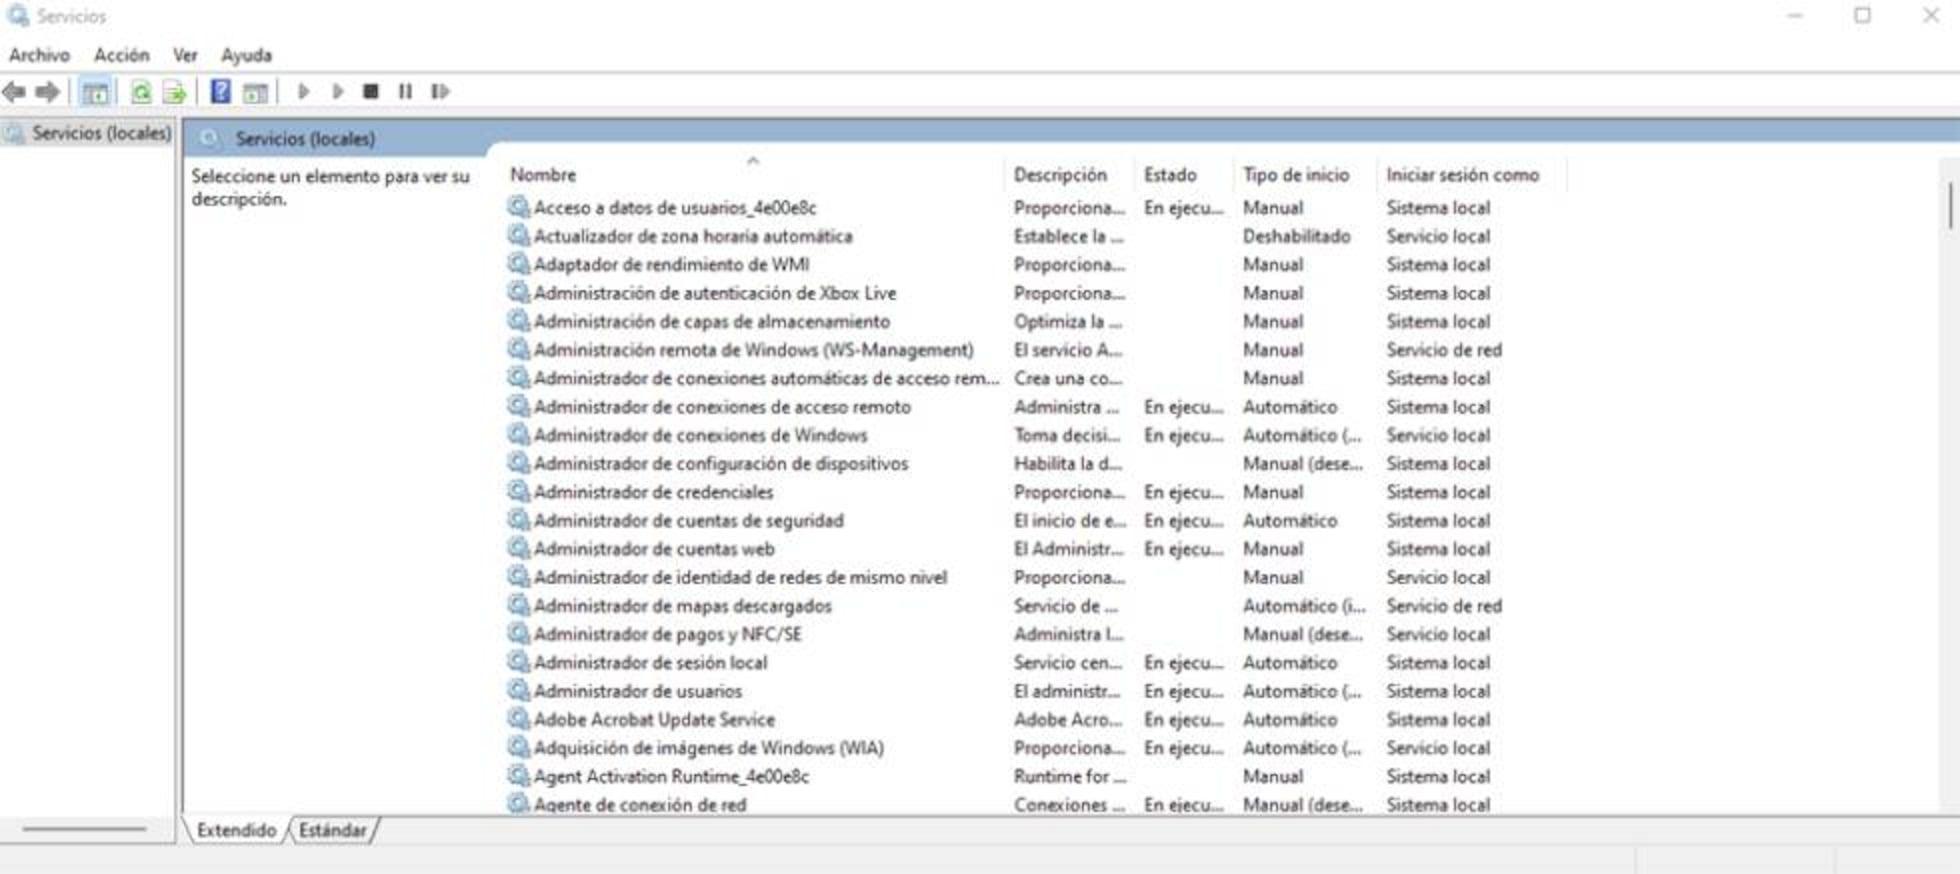The width and height of the screenshot is (1960, 874).
Task: Select Administración de capas de almacenamiento
Action: pos(711,322)
